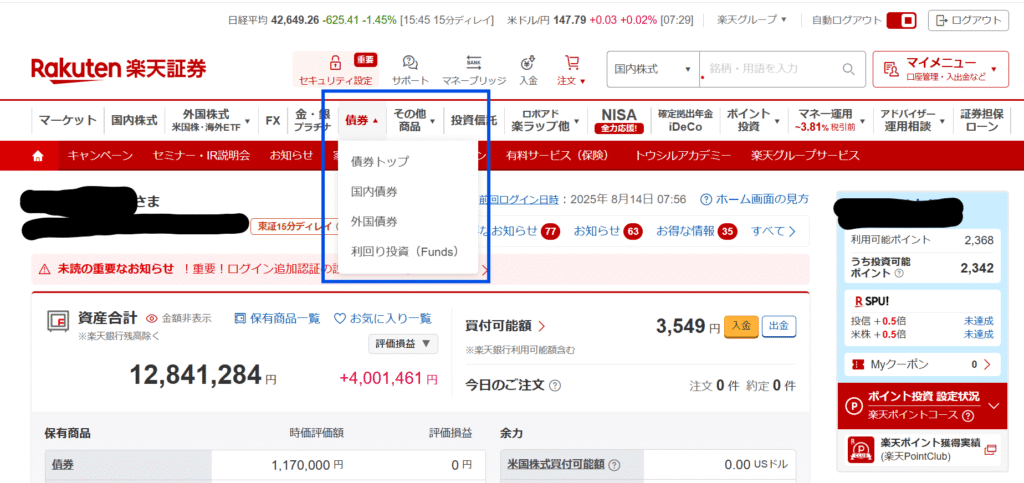
Task: Open the 金・銀 プラチナ nav tab
Action: [312, 120]
